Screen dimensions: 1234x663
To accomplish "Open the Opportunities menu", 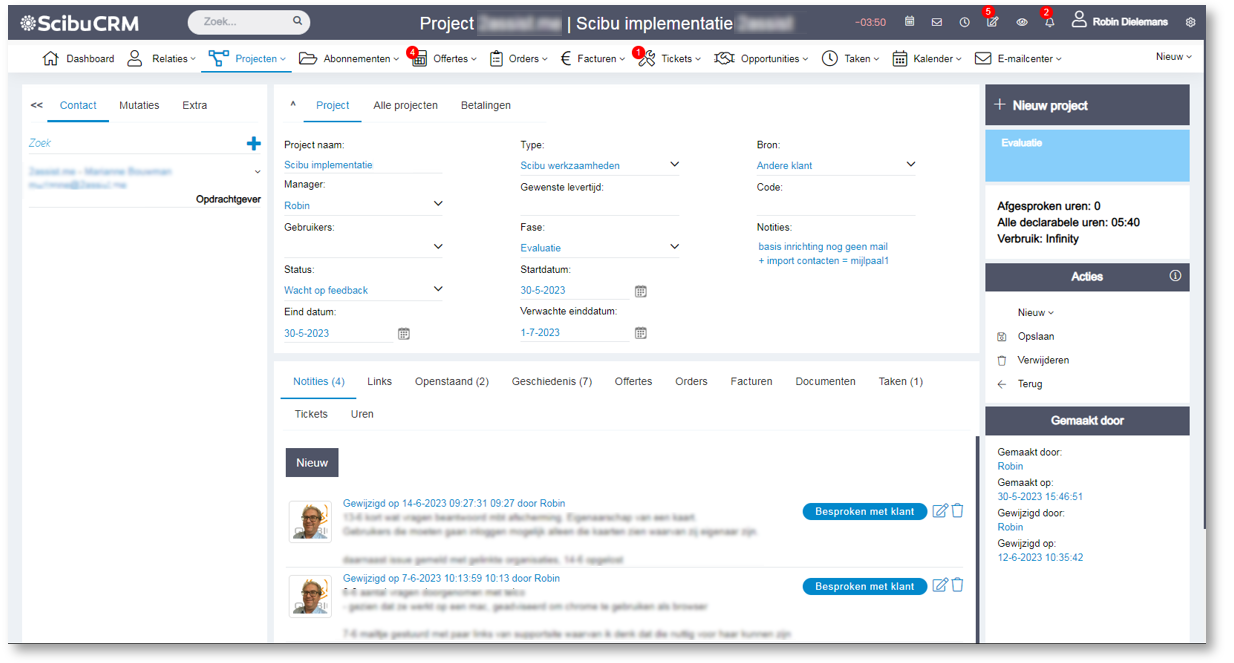I will click(x=763, y=59).
